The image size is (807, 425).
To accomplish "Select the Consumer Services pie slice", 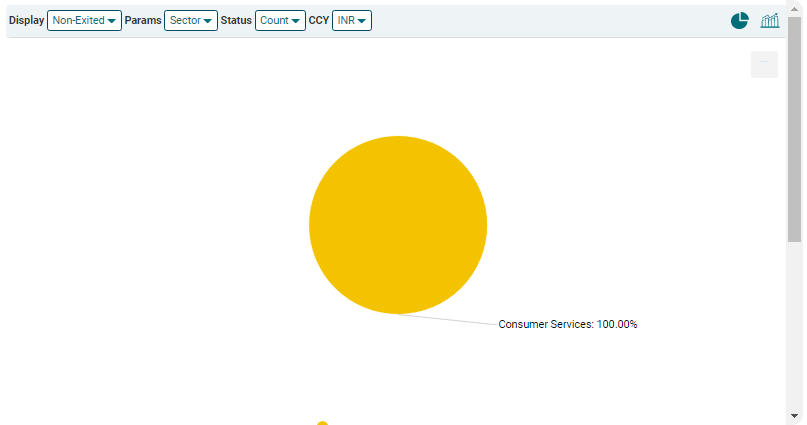I will click(x=398, y=225).
